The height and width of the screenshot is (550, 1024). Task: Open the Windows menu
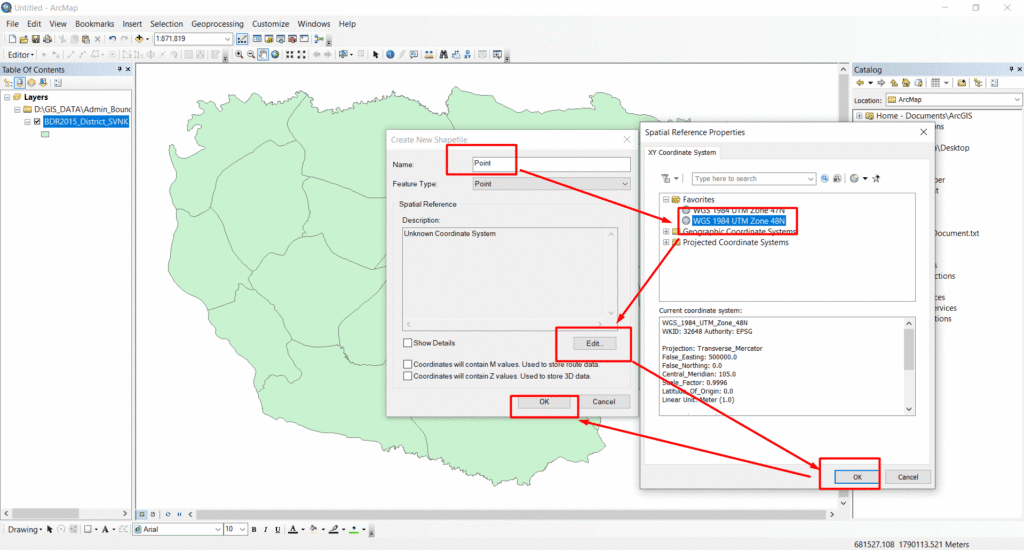pos(313,24)
